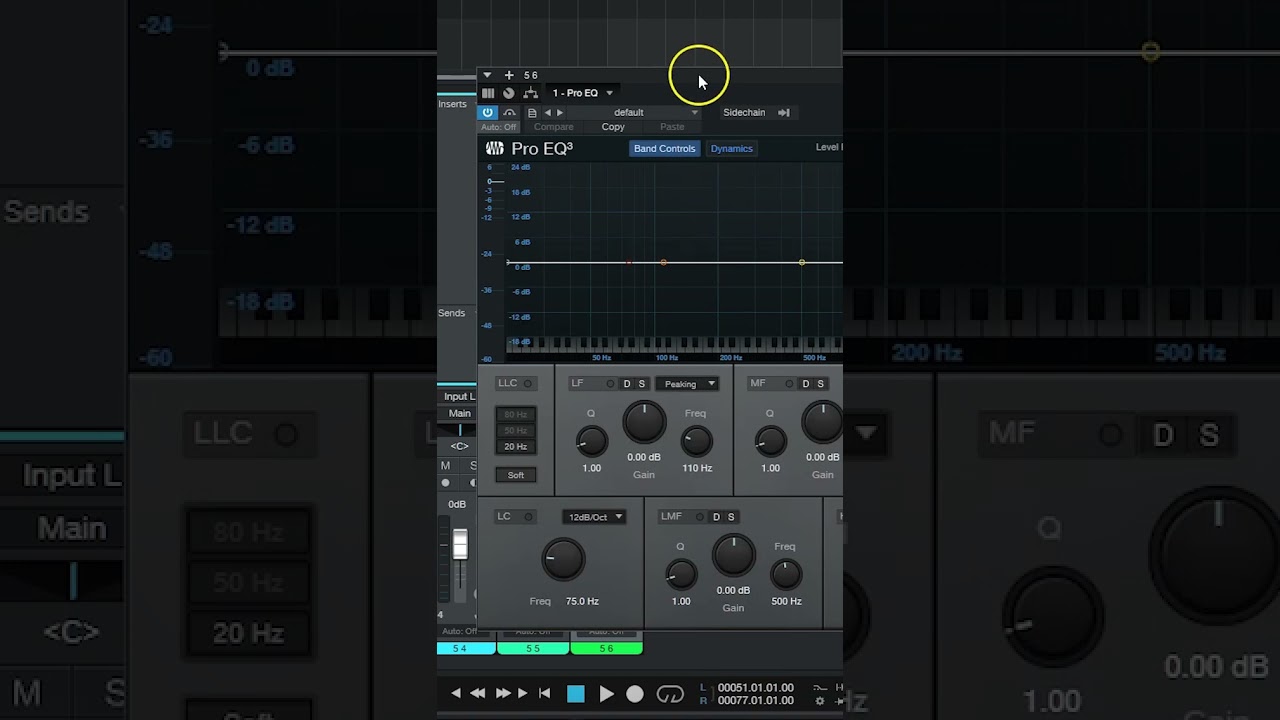The image size is (1280, 720).
Task: Select the red LC band node
Action: click(x=629, y=262)
